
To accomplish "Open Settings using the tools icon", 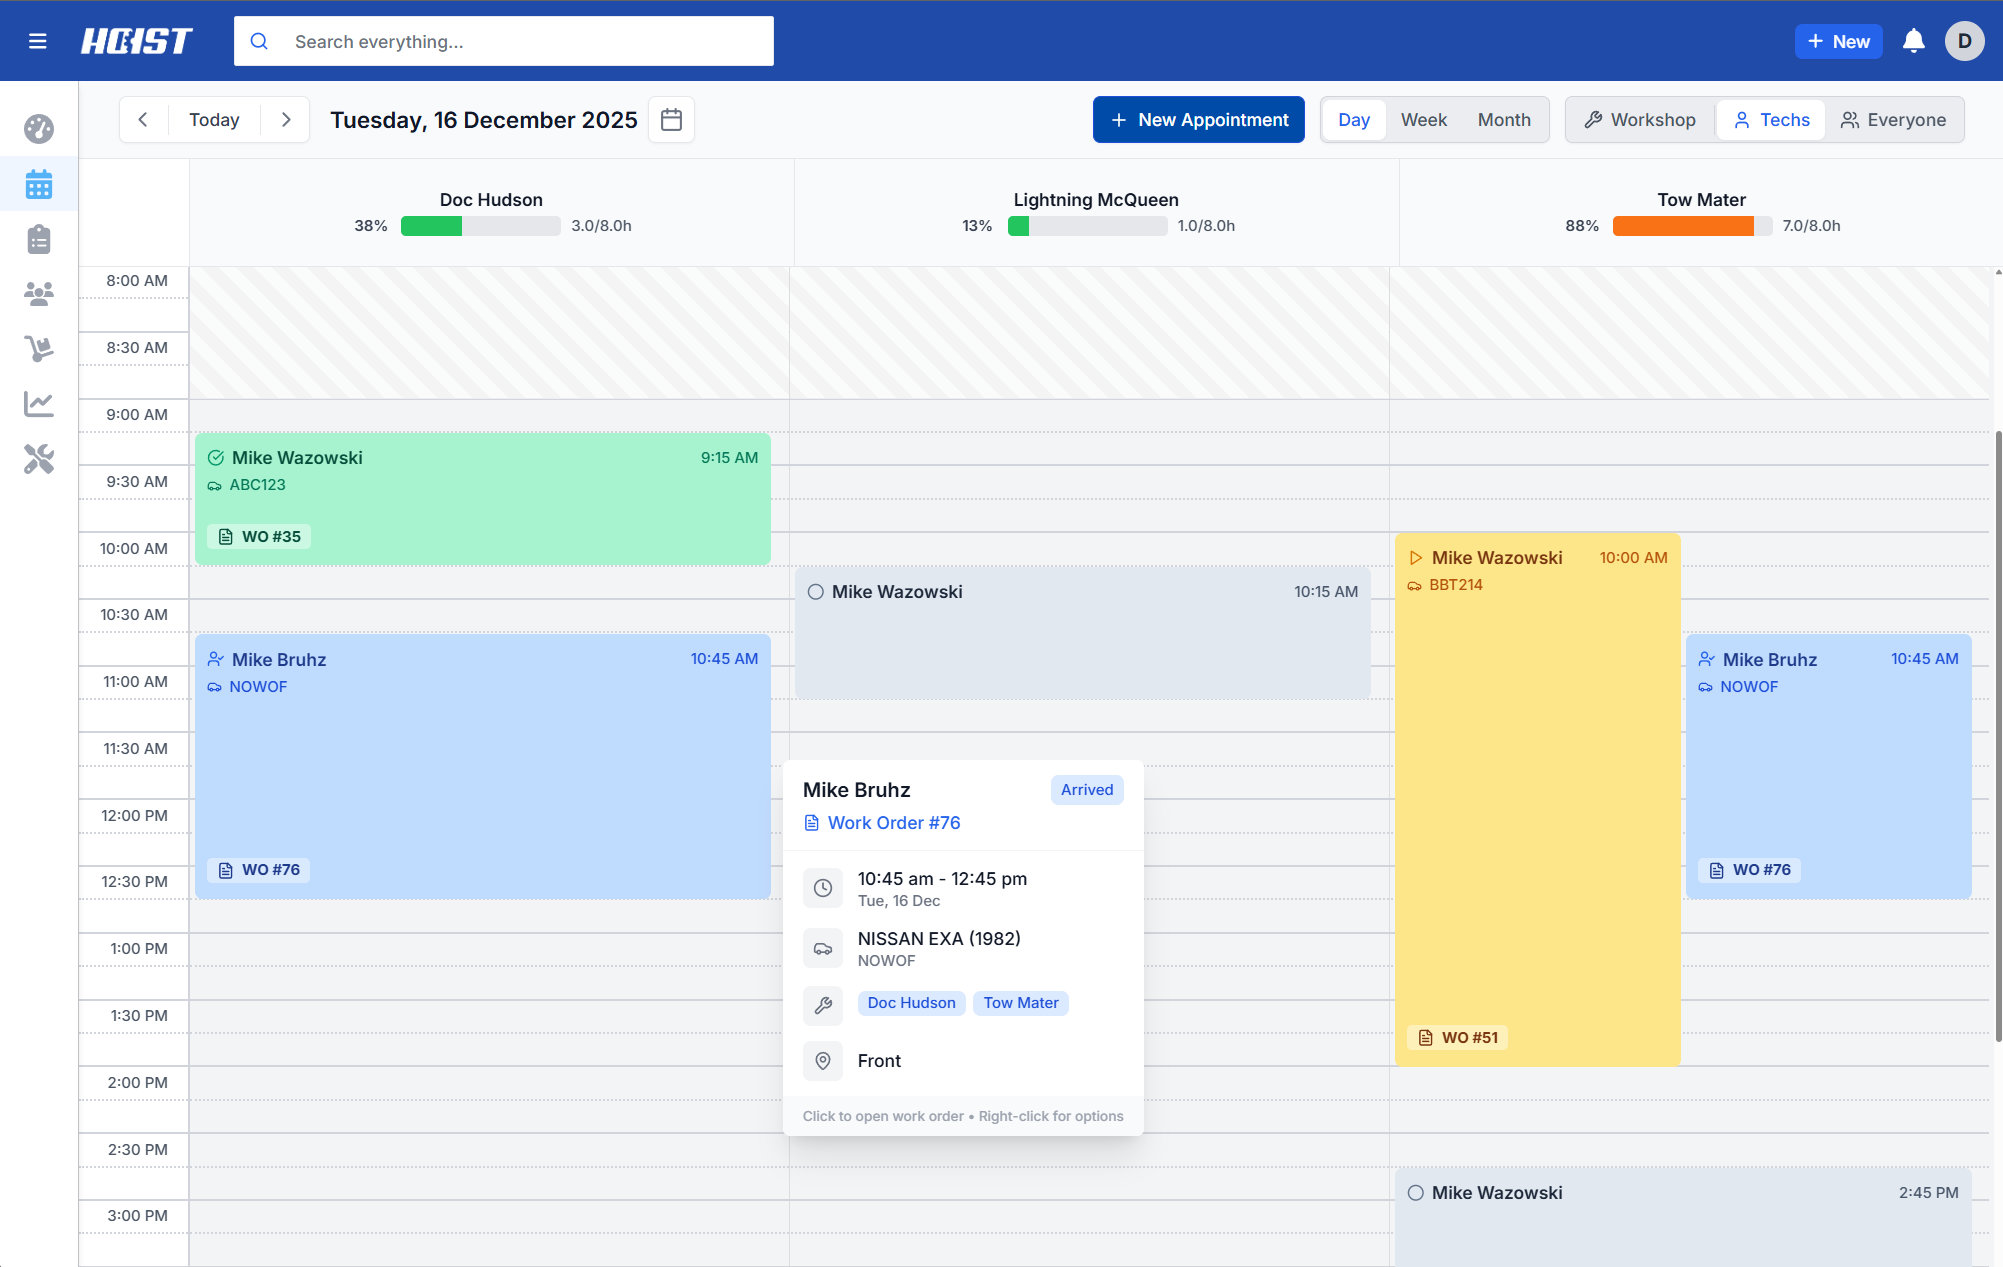I will (38, 460).
